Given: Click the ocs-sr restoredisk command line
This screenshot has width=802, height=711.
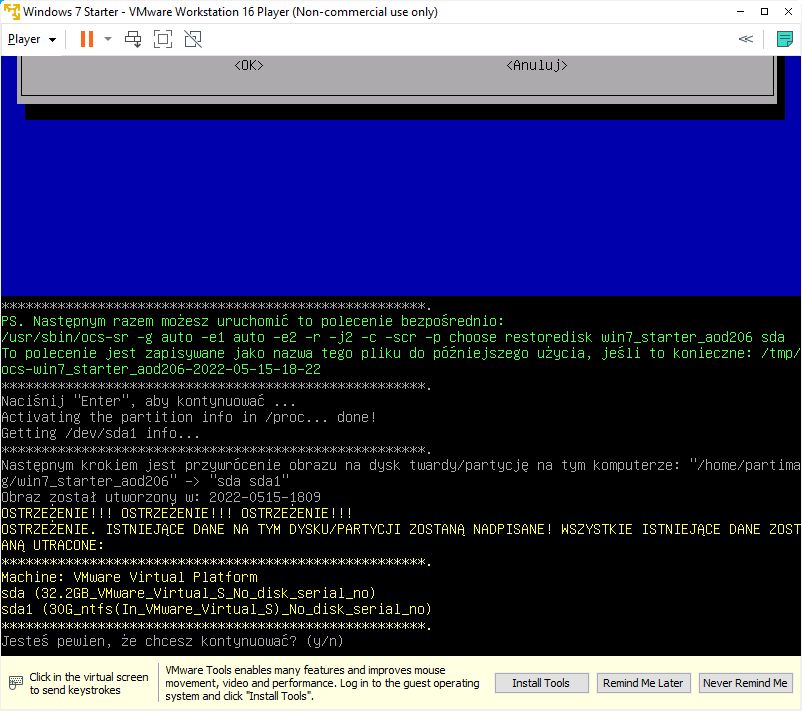Looking at the screenshot, I should pos(392,337).
